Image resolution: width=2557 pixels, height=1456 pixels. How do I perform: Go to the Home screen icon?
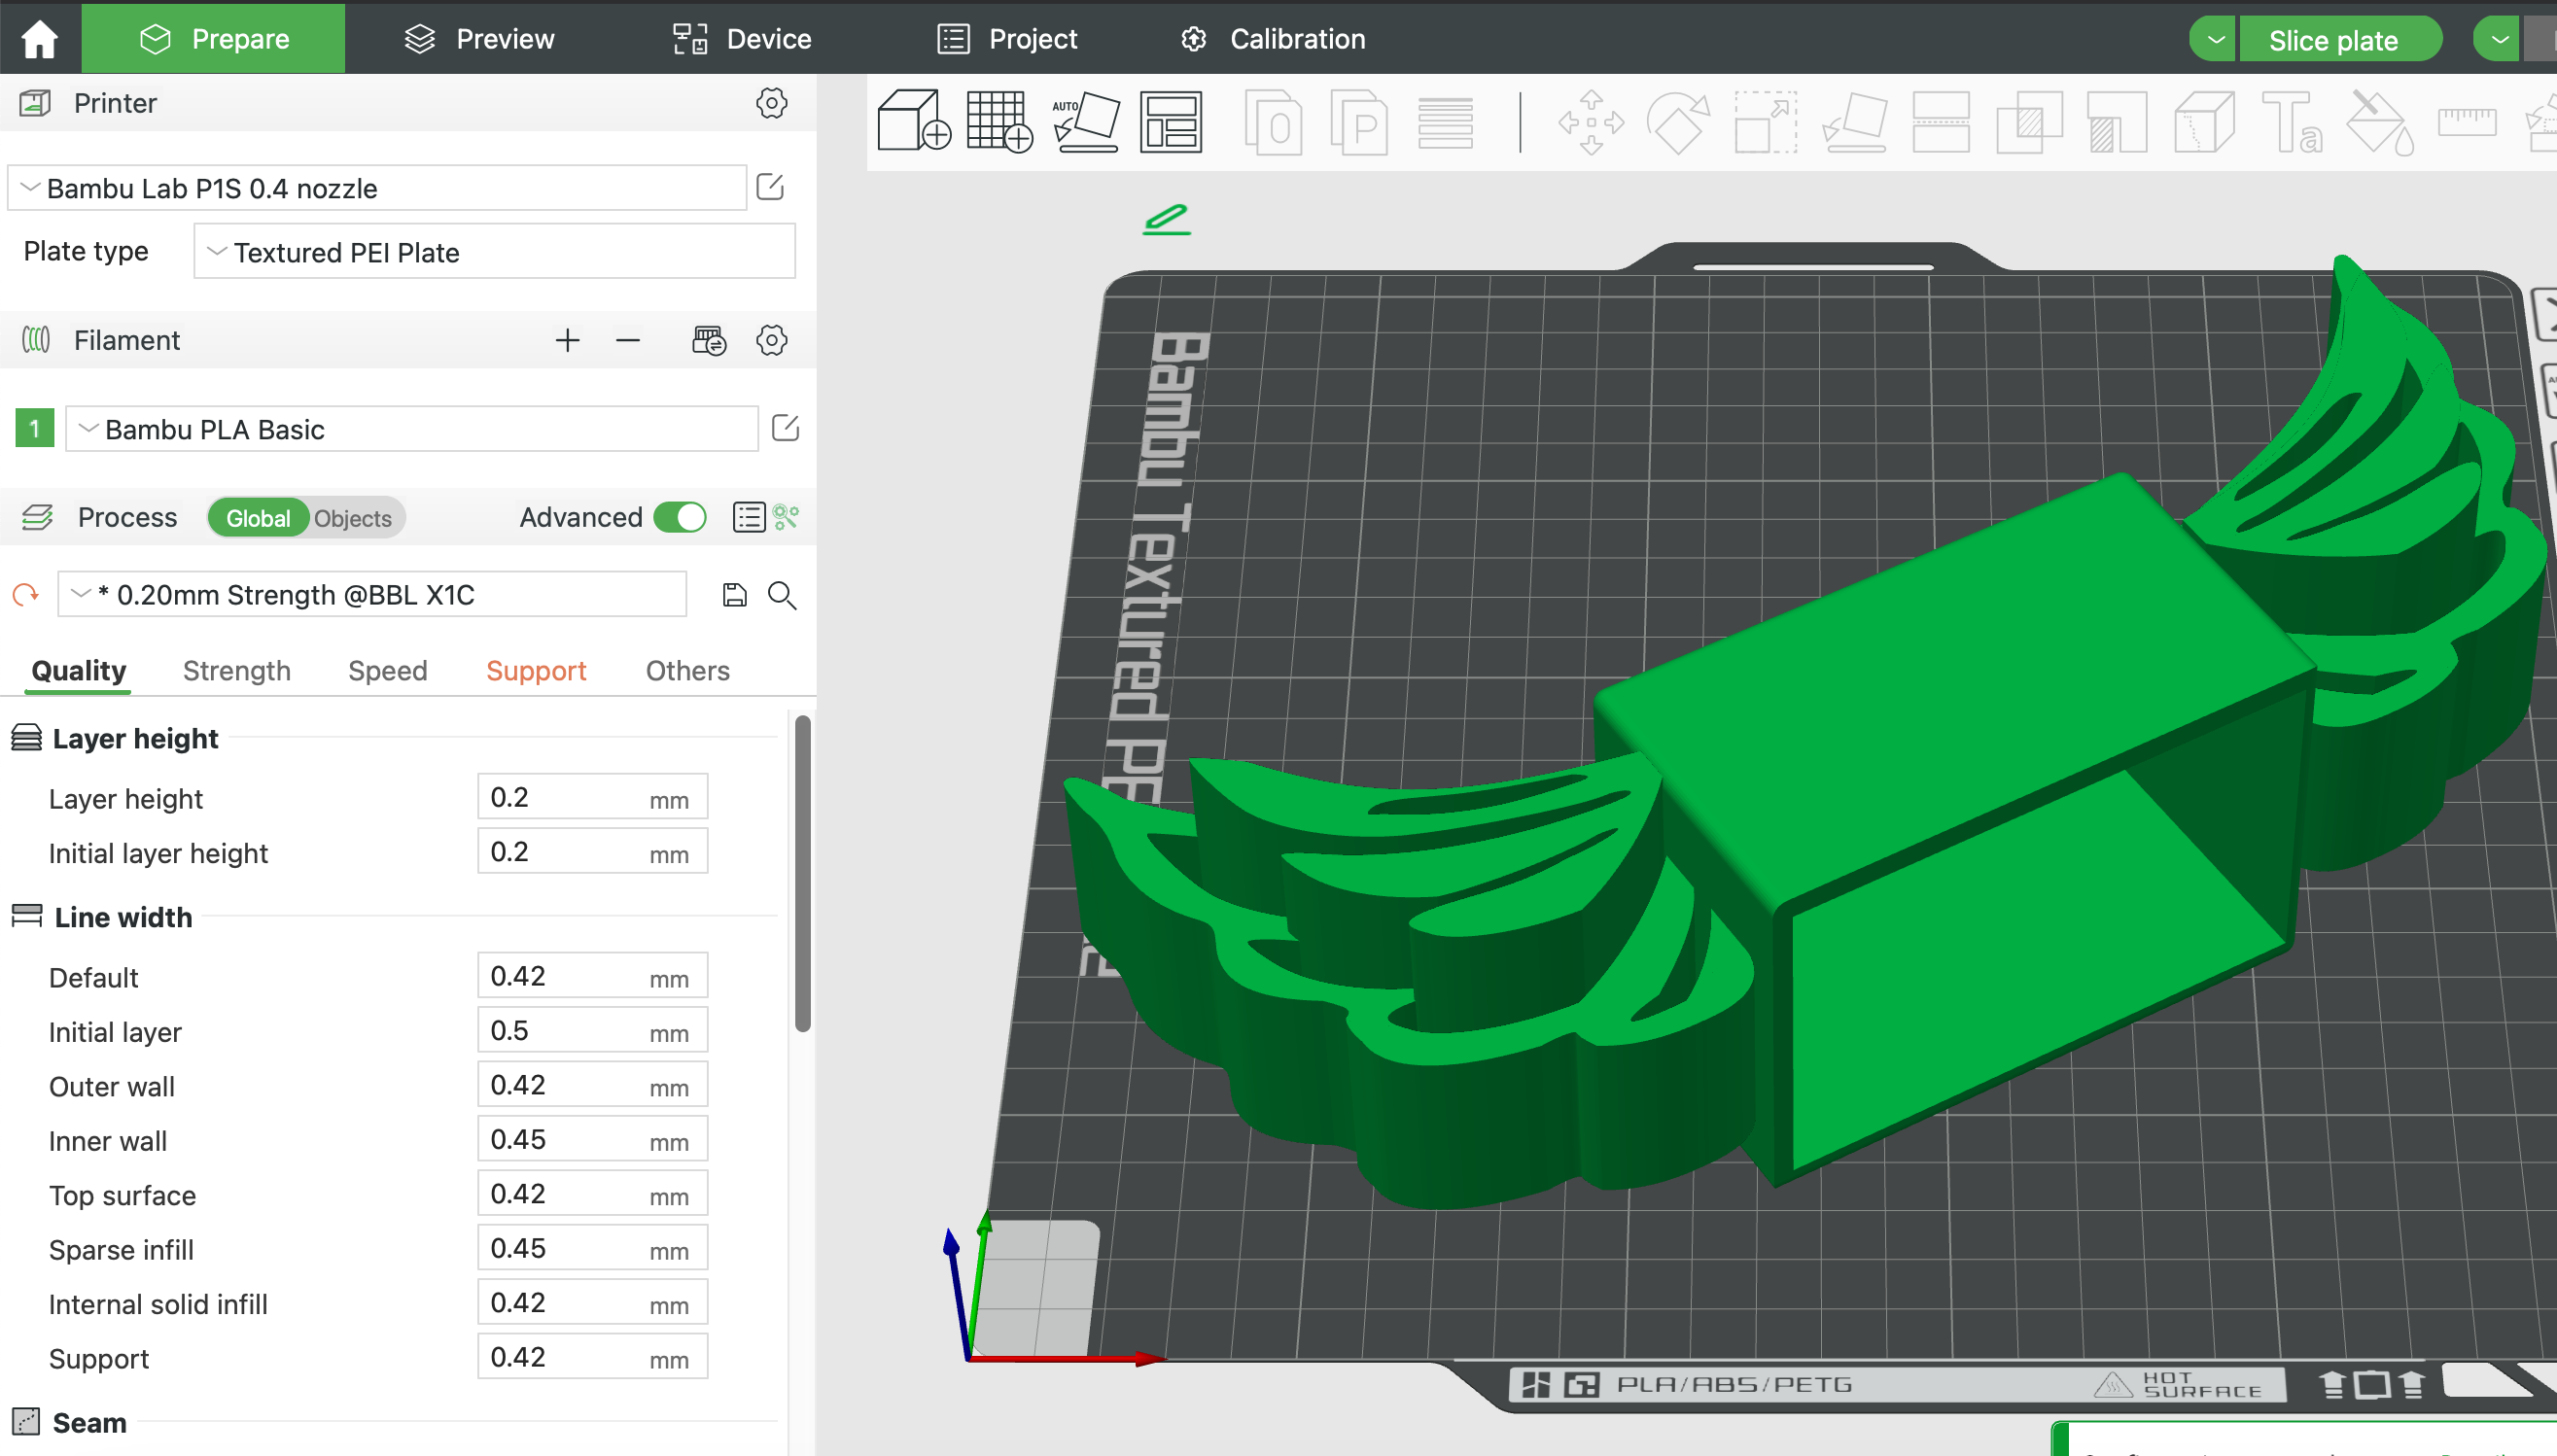click(40, 39)
